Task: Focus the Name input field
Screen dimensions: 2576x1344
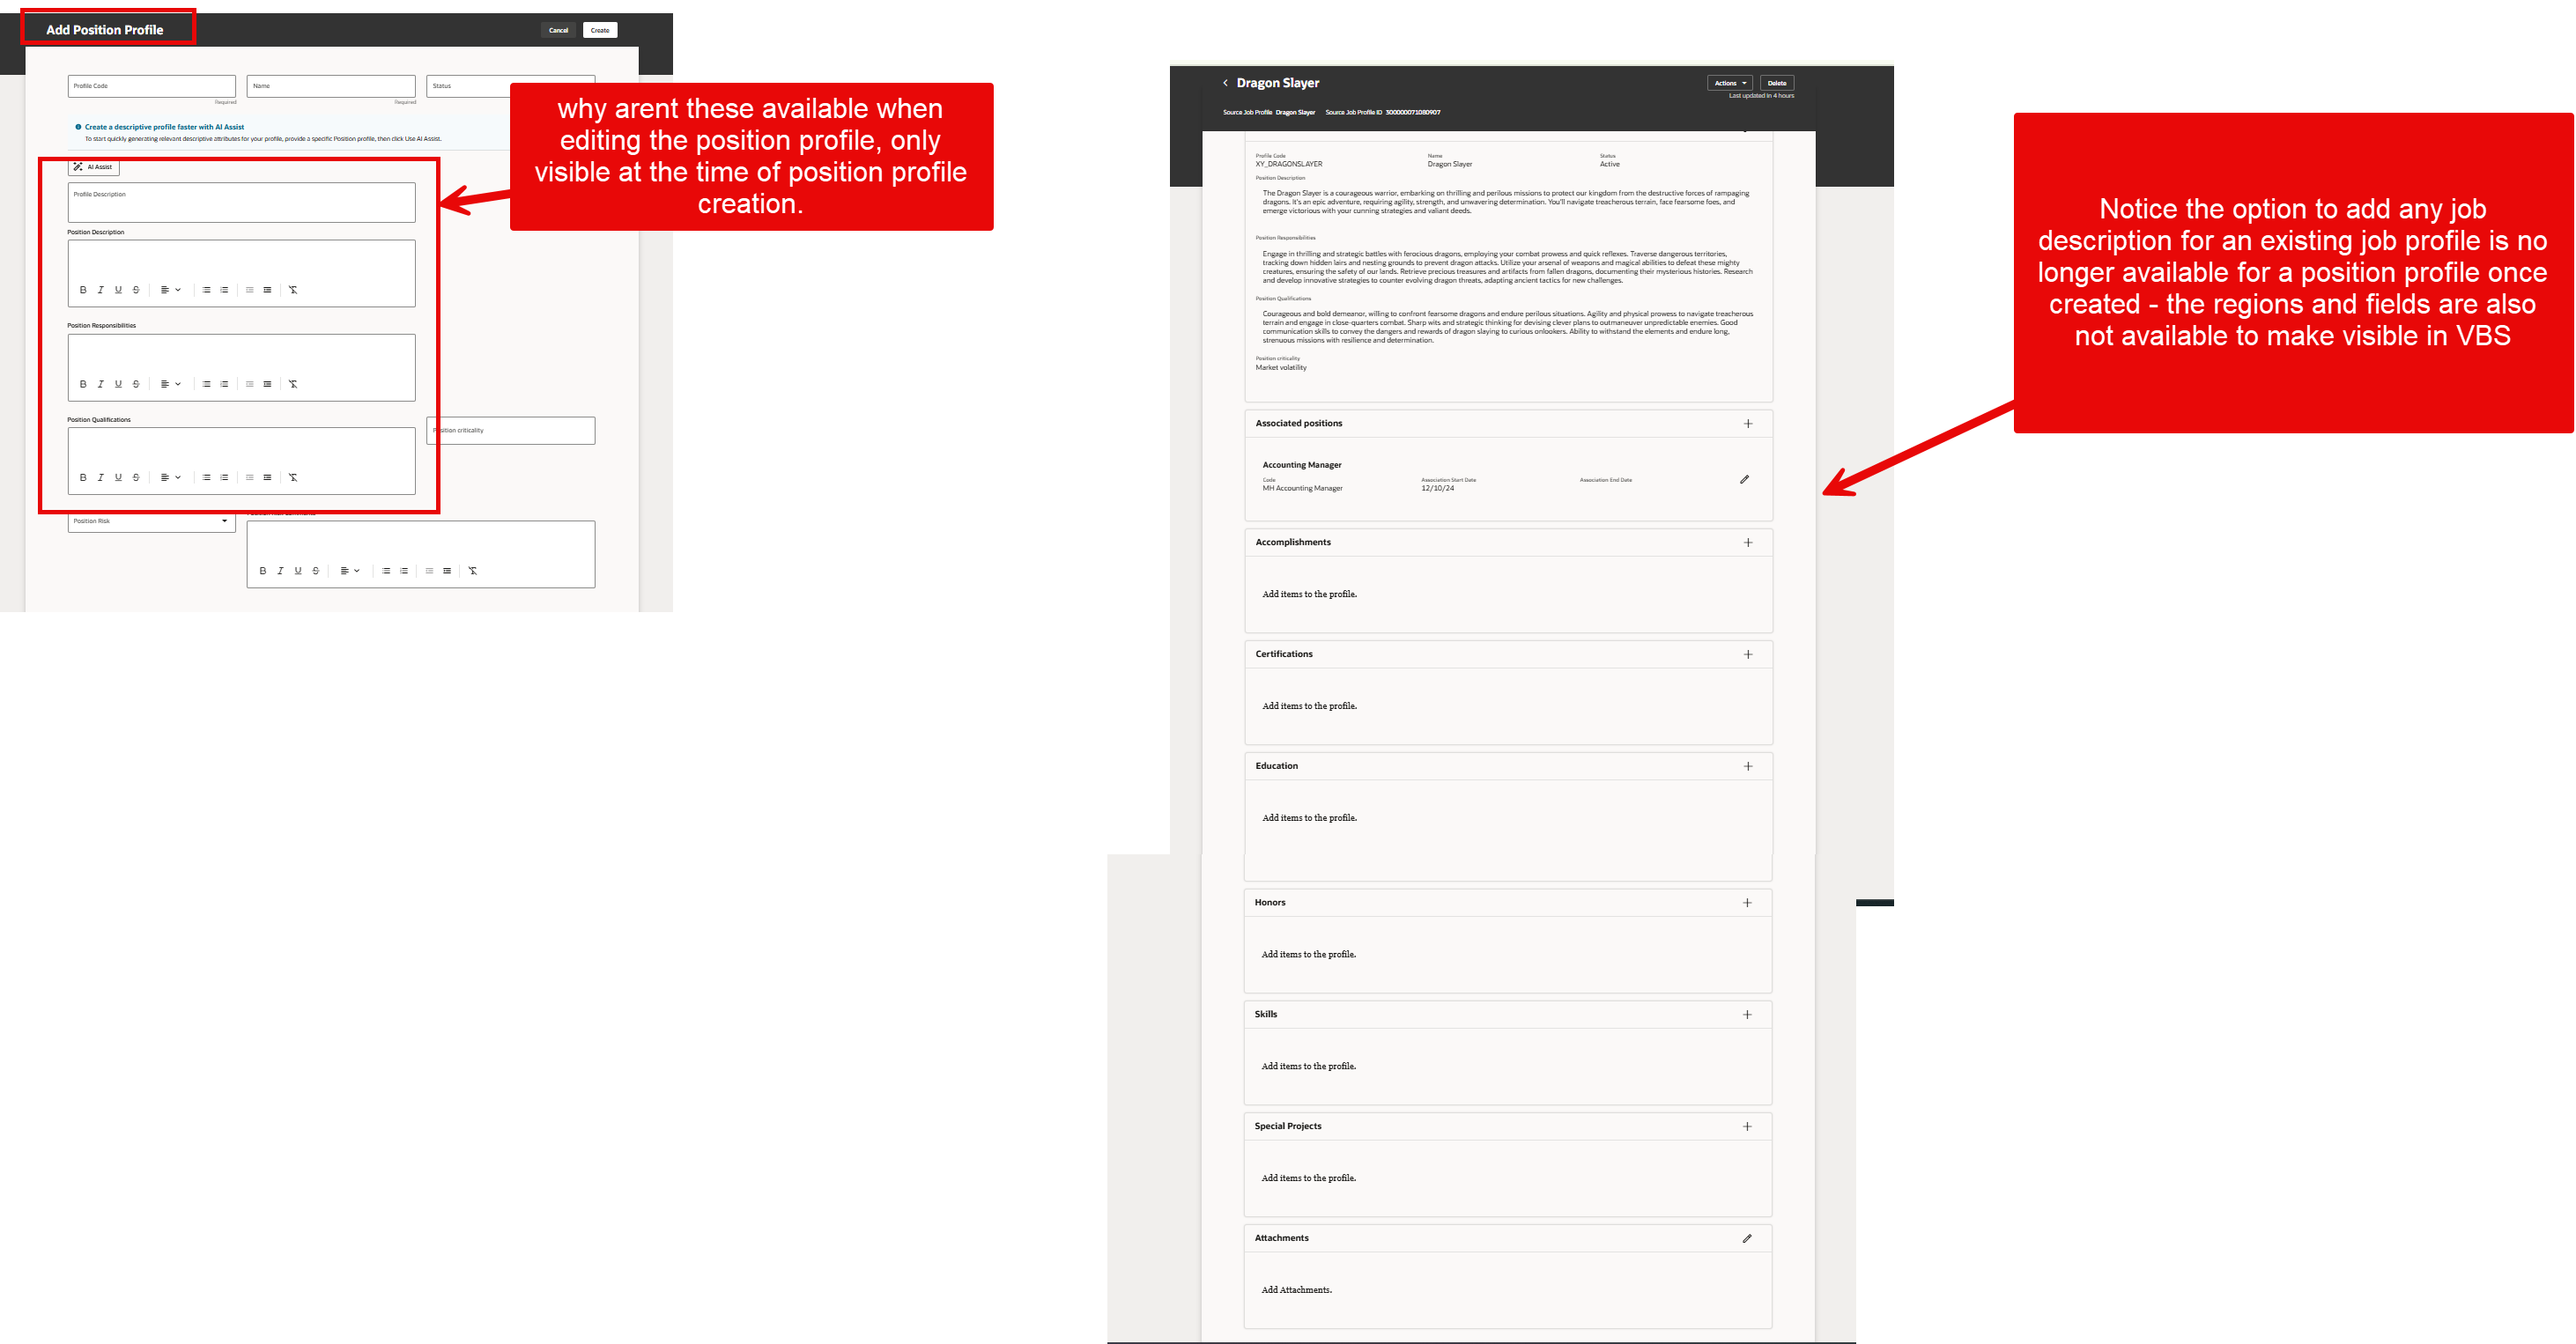Action: [x=331, y=87]
